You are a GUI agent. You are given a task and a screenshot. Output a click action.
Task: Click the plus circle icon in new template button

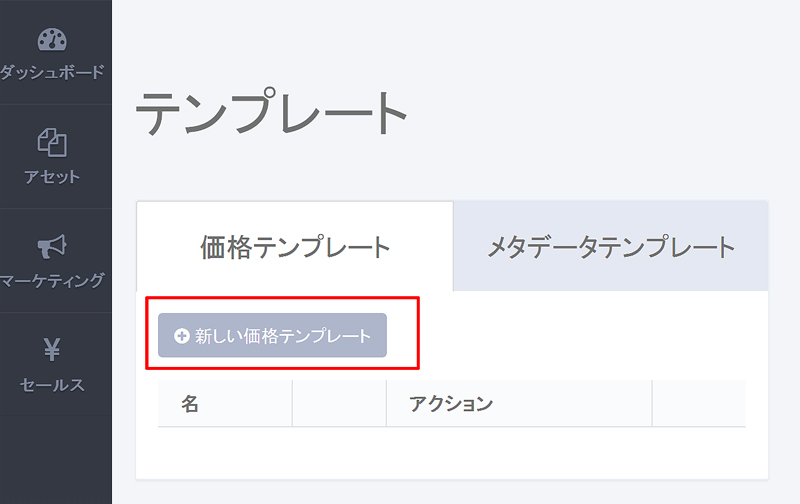(182, 336)
